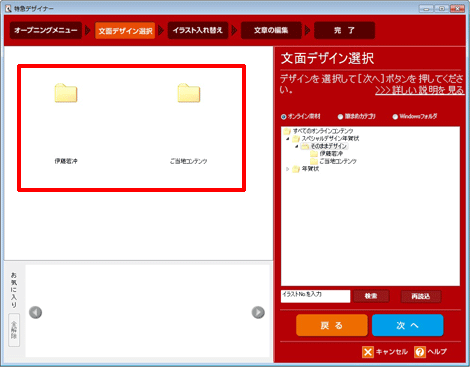Screen dimensions: 470x367
Task: Go to the オープニングメニュー step
Action: 46,30
